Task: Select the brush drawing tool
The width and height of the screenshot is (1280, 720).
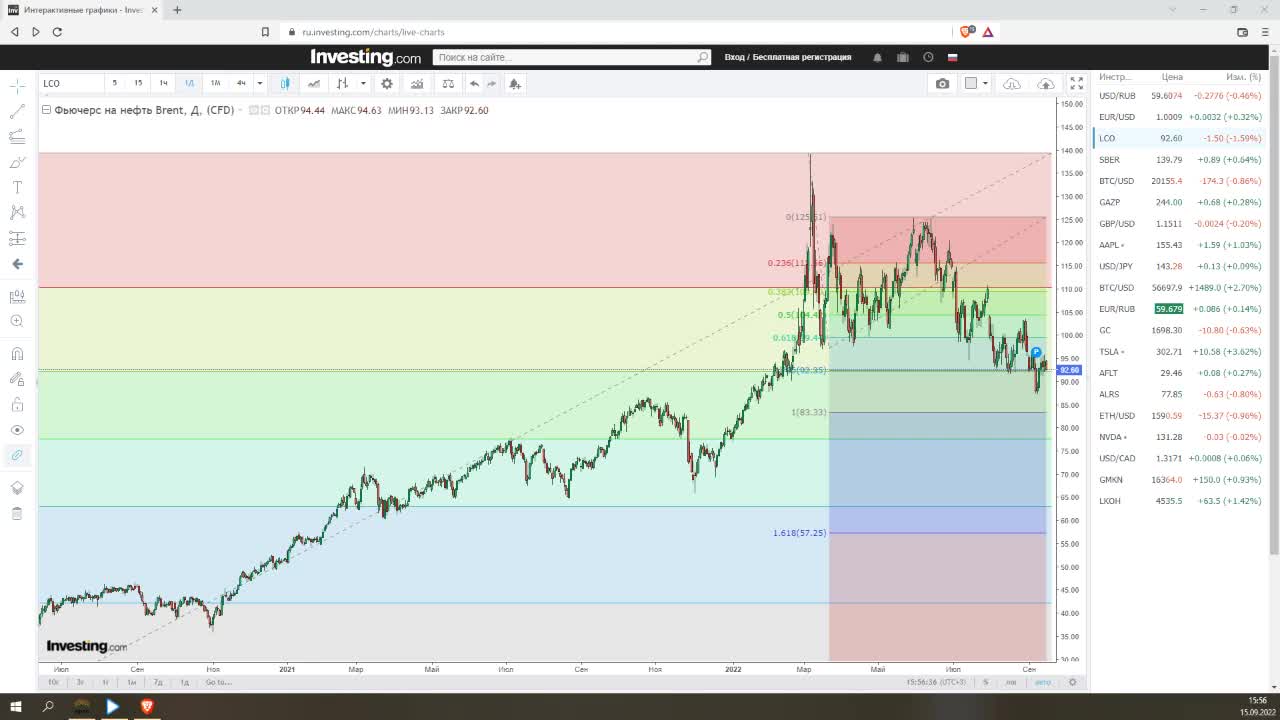Action: [x=17, y=162]
